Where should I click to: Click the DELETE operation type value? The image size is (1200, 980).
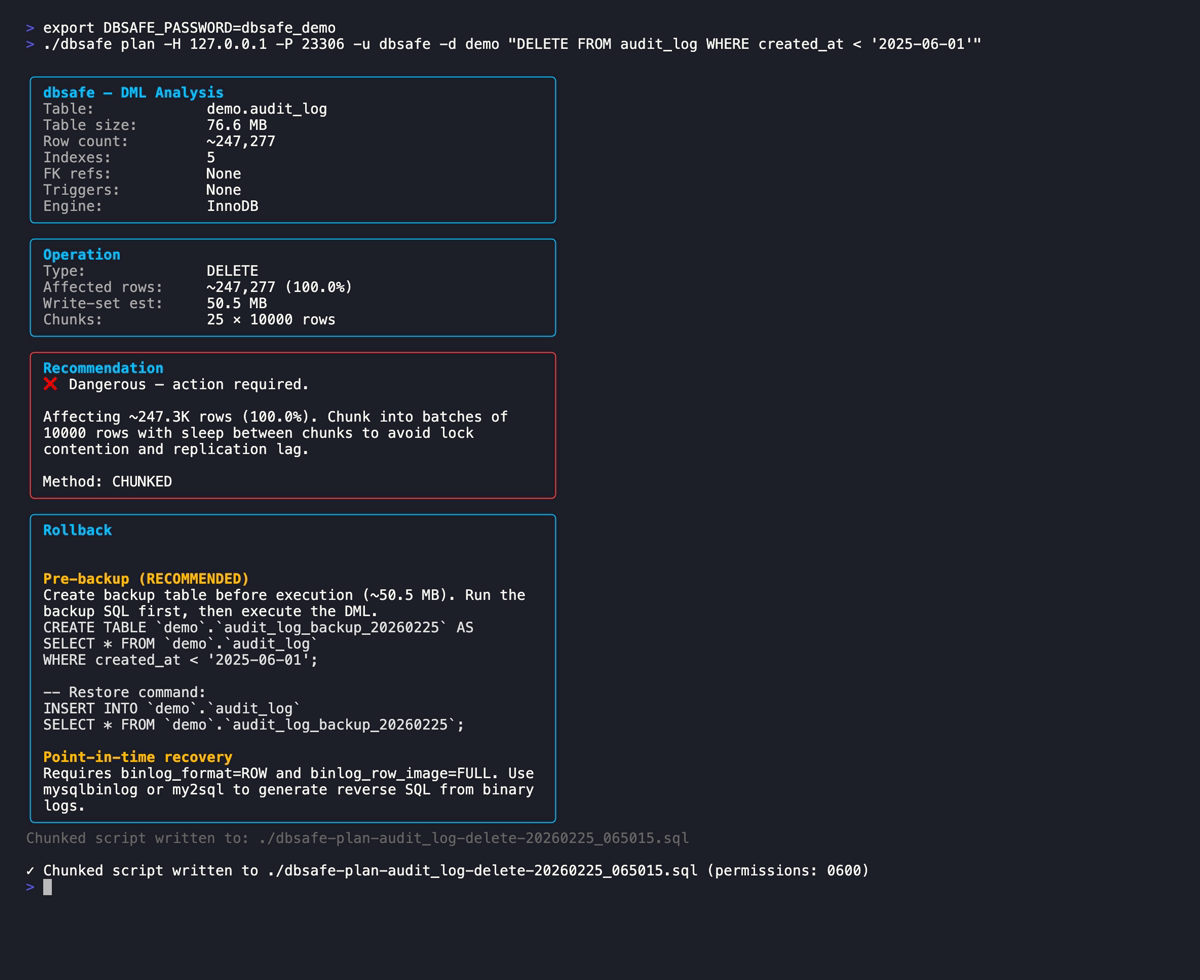point(232,271)
